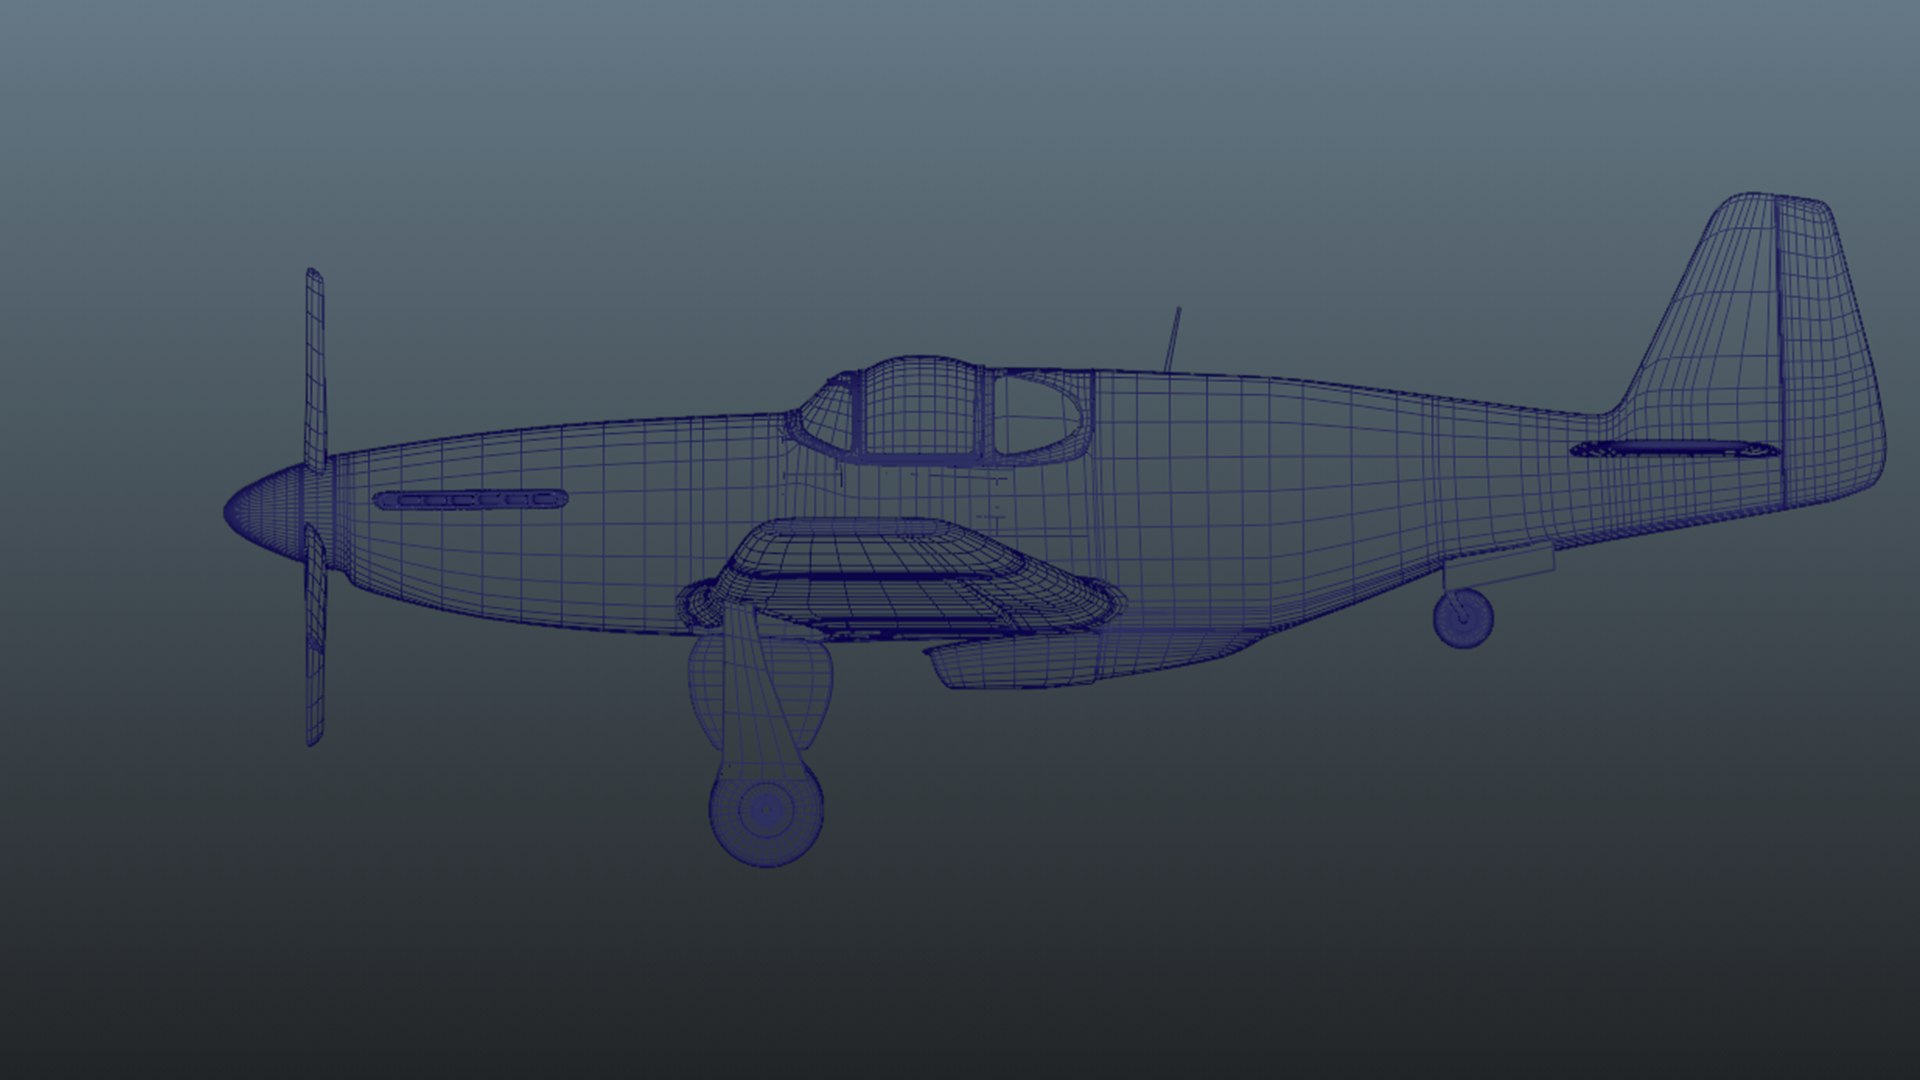Select the engine exhaust stack row

[x=470, y=499]
